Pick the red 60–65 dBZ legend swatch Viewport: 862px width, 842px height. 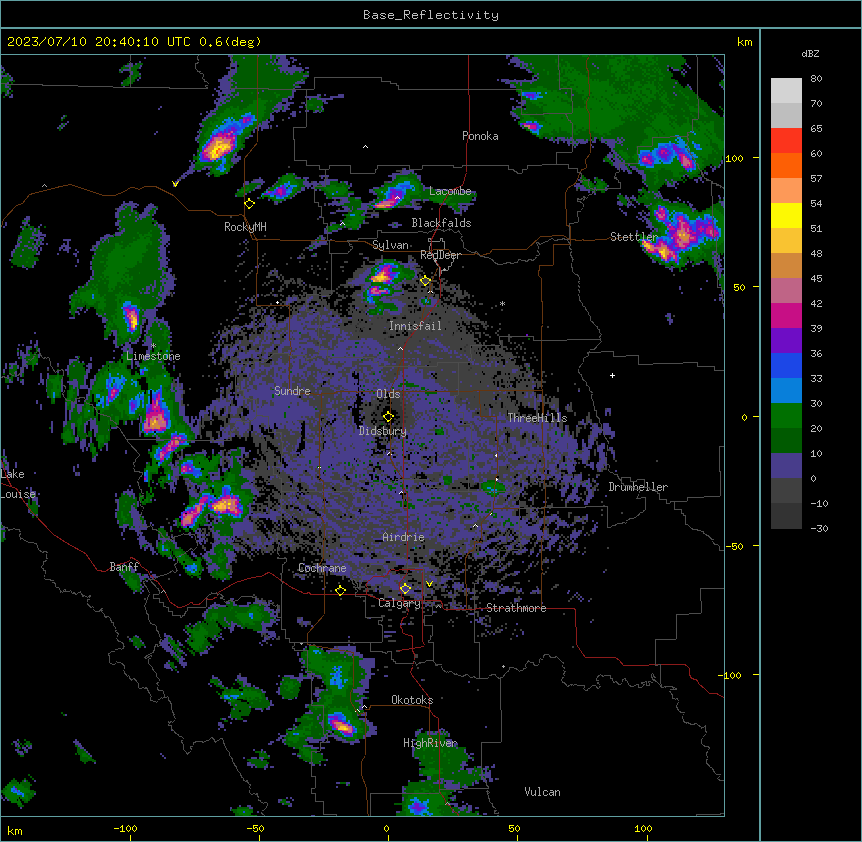786,141
